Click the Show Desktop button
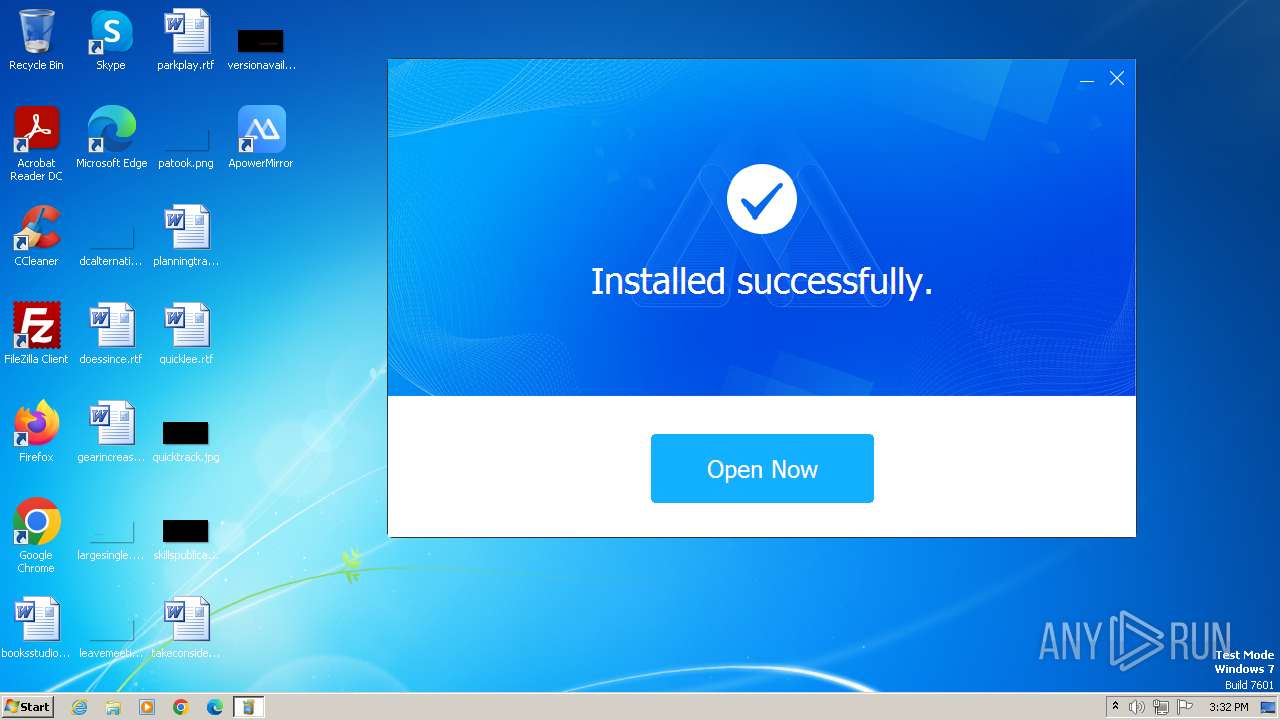 [x=1269, y=707]
